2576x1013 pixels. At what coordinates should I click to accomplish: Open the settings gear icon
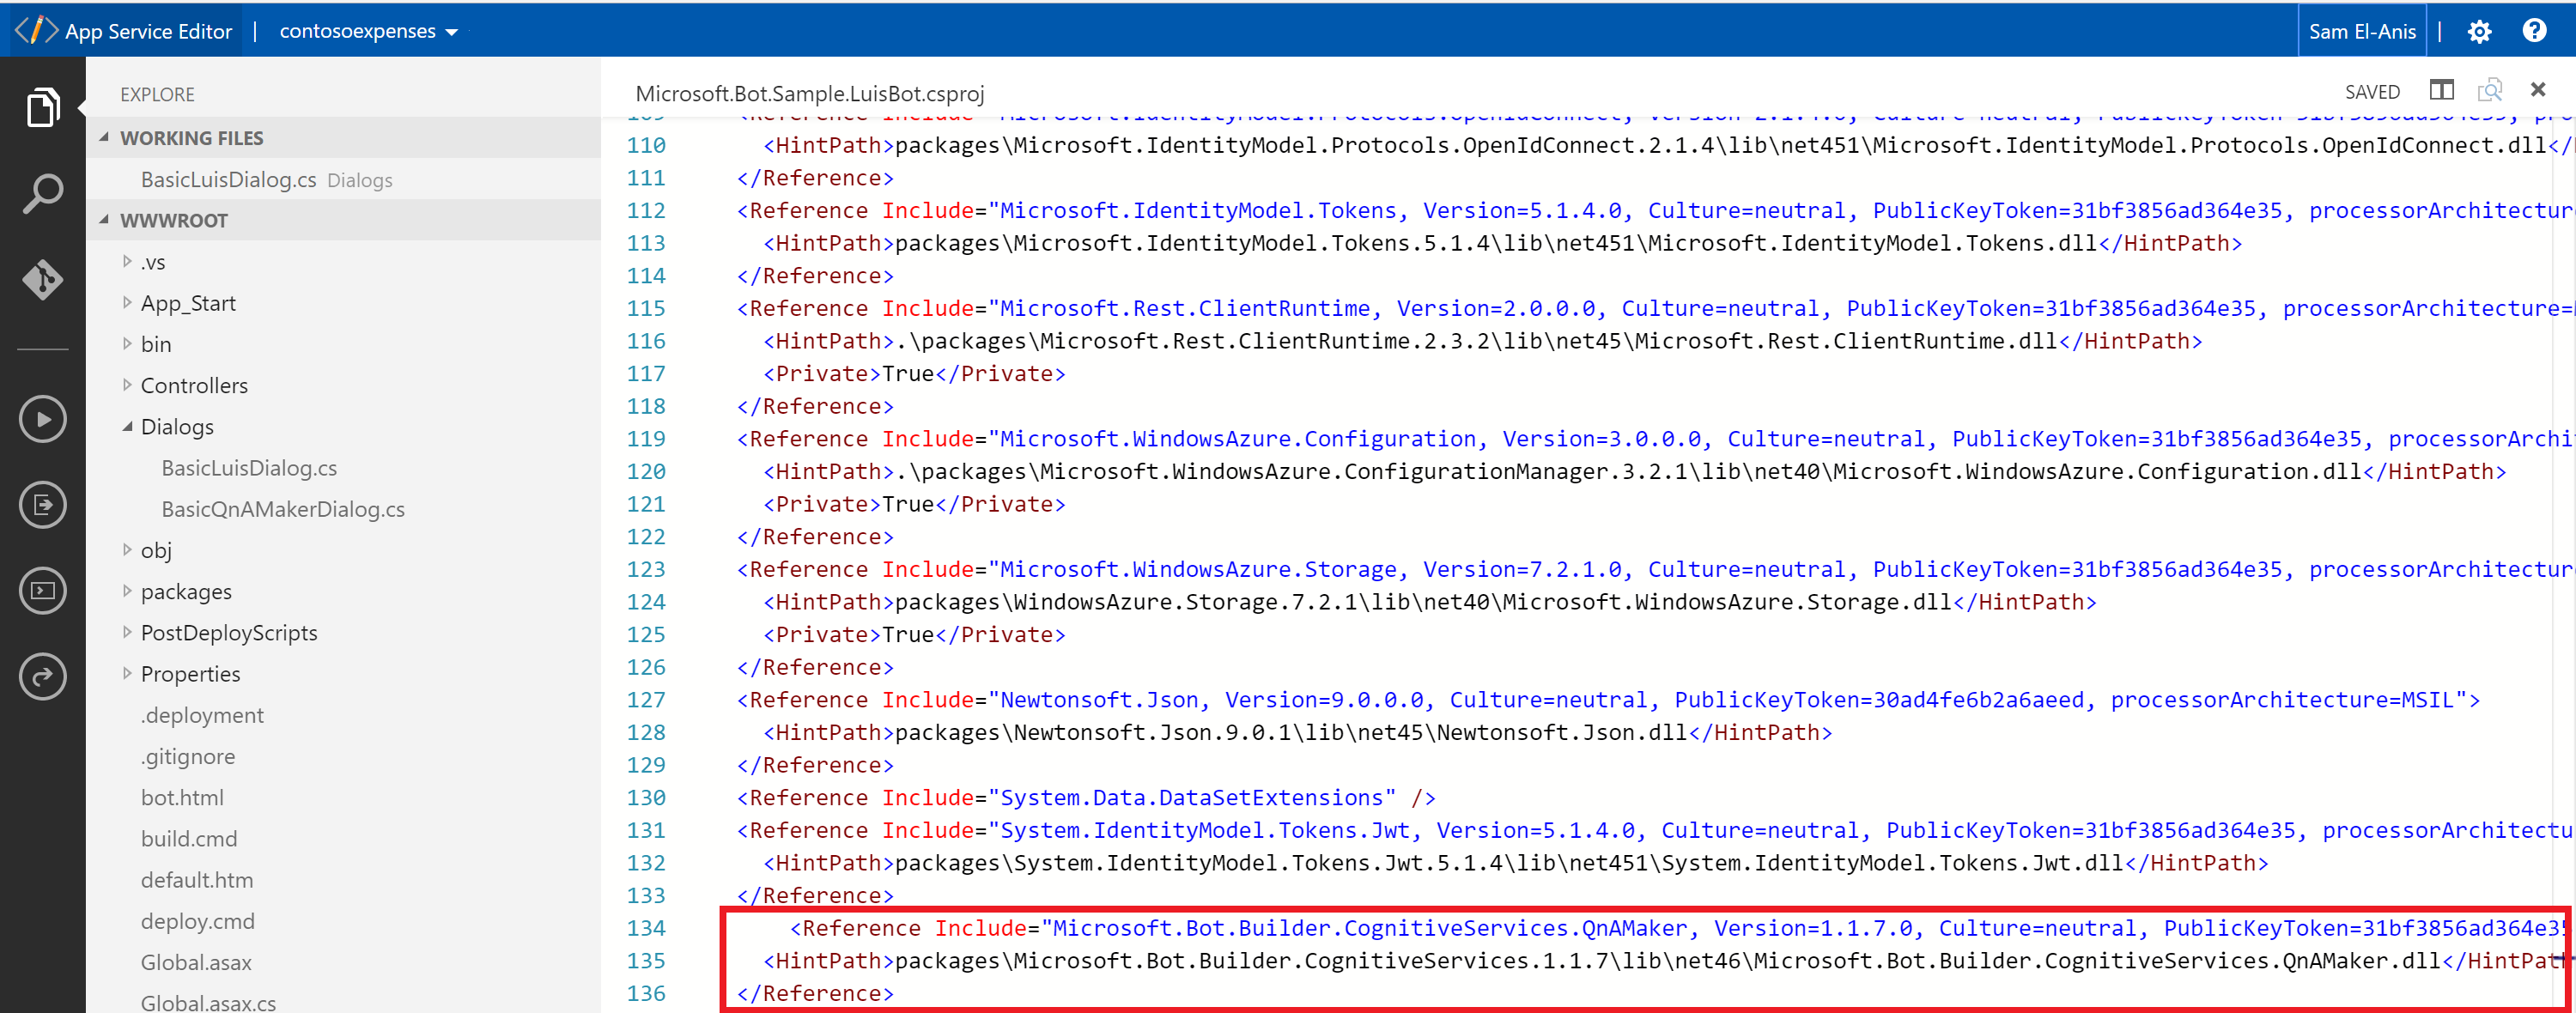(x=2479, y=32)
